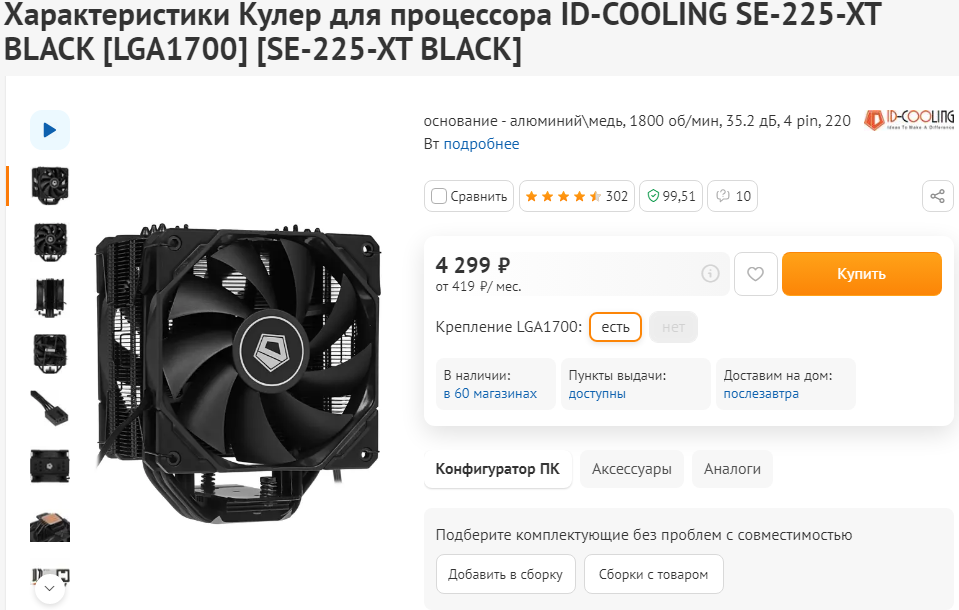Screen dimensions: 959x610
Task: Click the orange Купить button
Action: tap(861, 273)
